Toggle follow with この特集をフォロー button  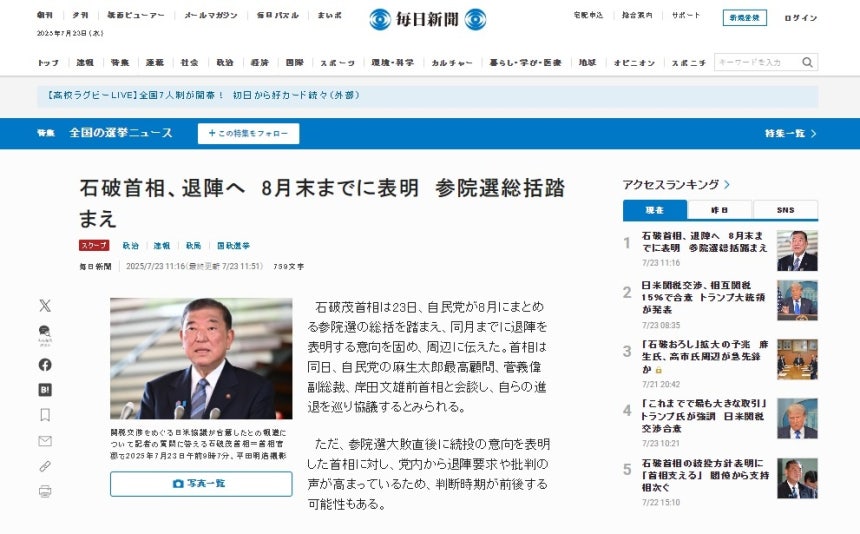[x=248, y=133]
